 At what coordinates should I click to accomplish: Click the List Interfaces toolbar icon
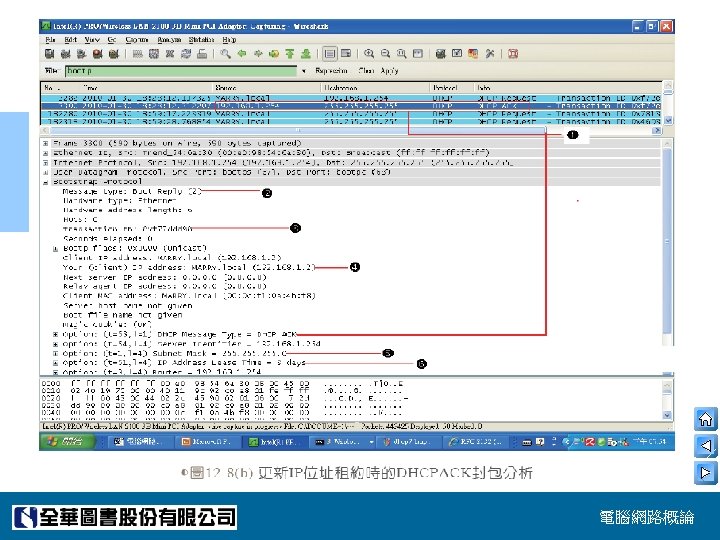(50, 54)
